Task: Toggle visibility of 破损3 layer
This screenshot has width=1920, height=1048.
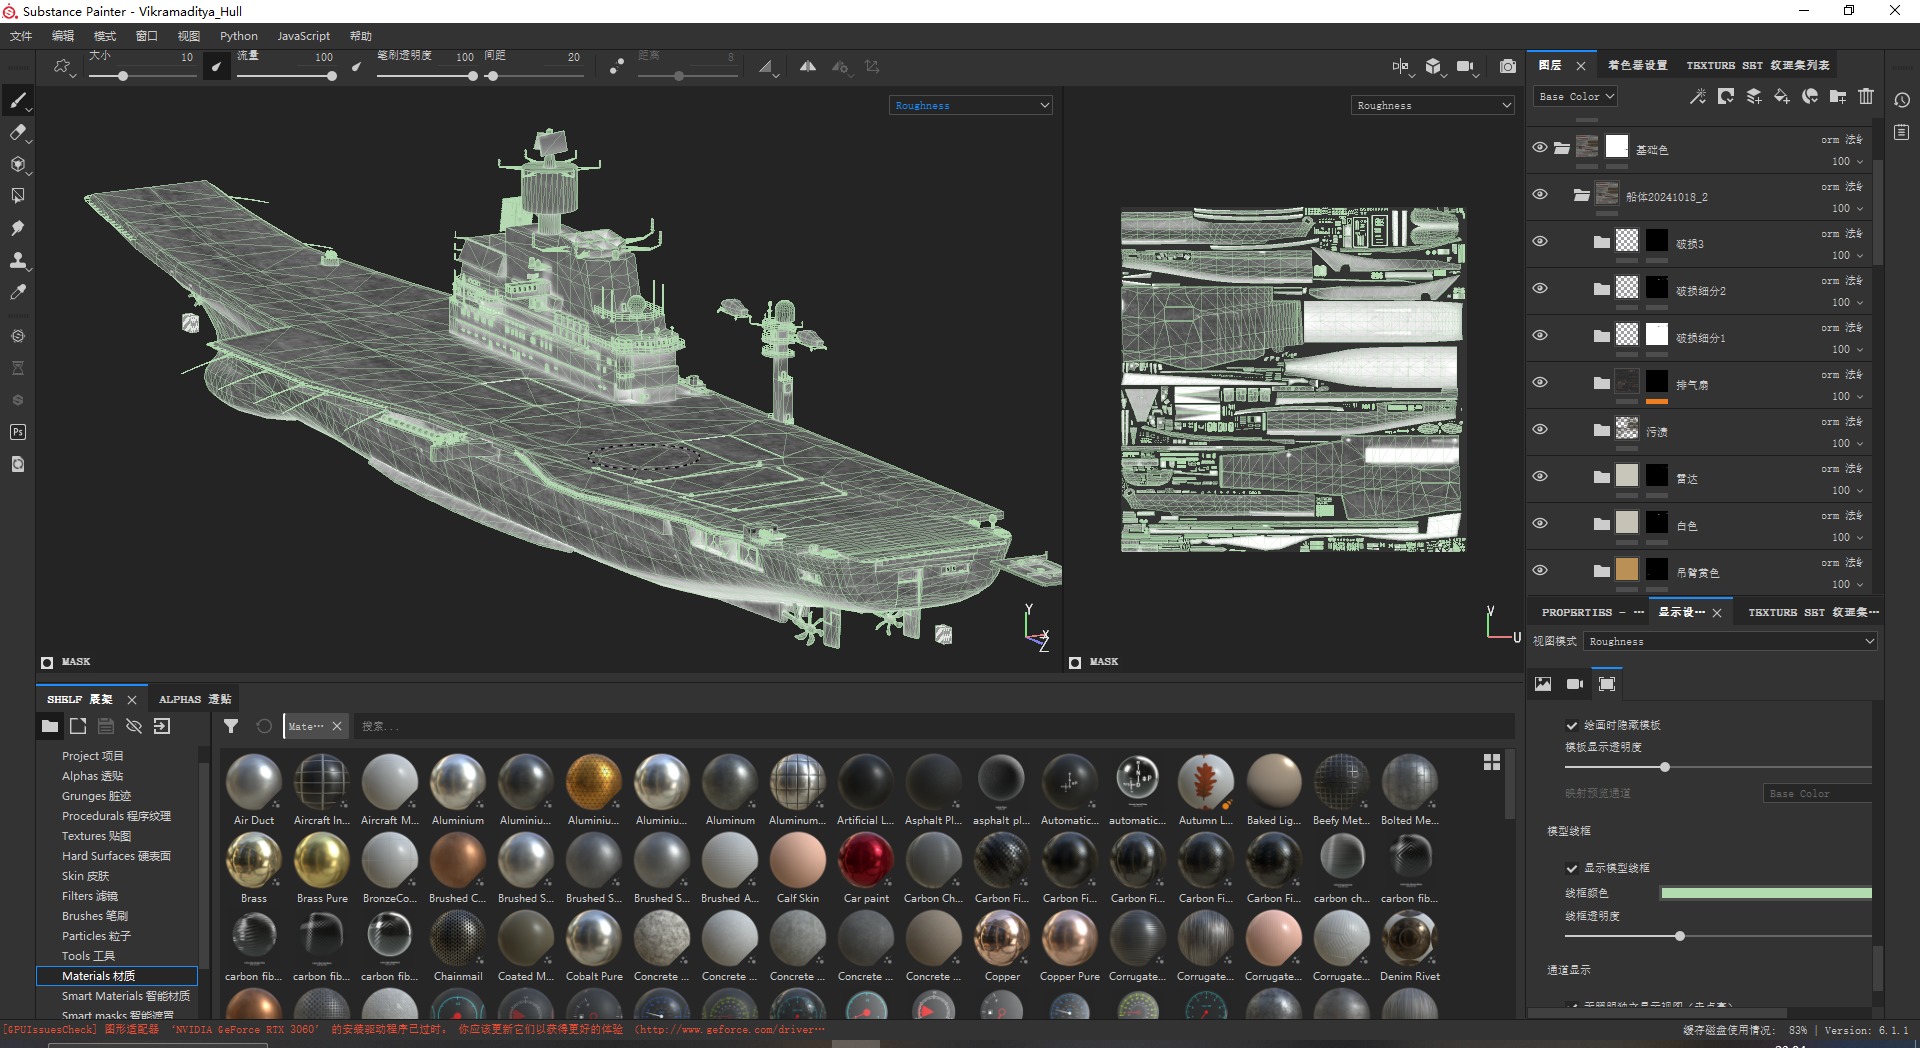Action: point(1540,241)
